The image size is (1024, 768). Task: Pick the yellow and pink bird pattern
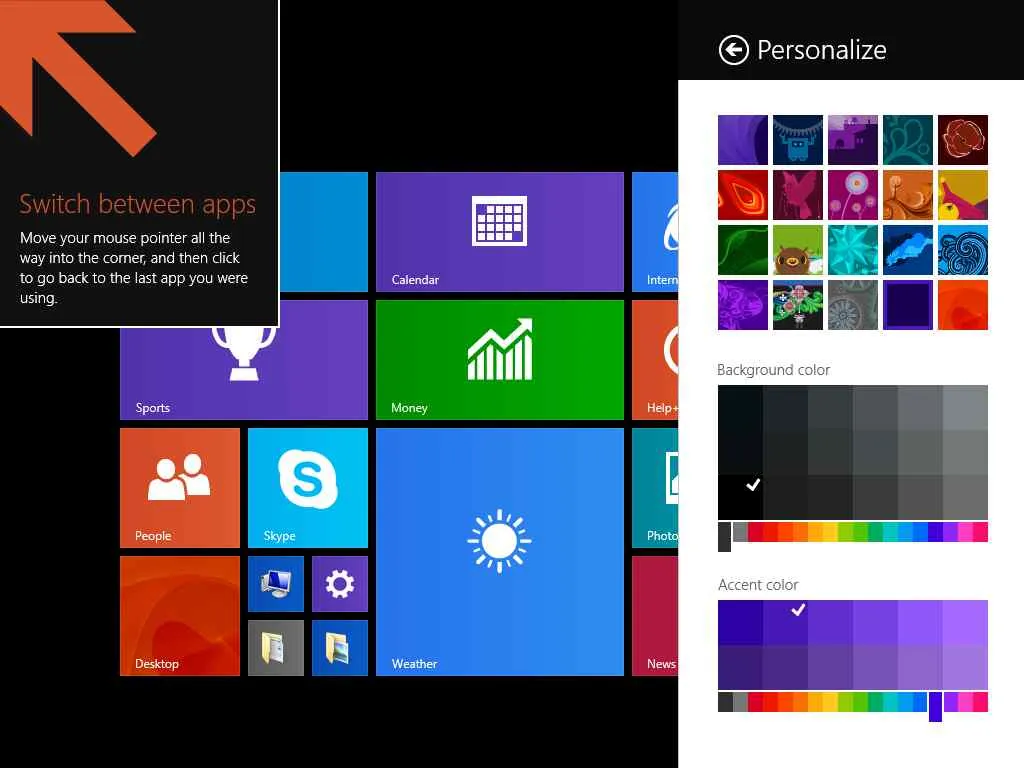963,195
